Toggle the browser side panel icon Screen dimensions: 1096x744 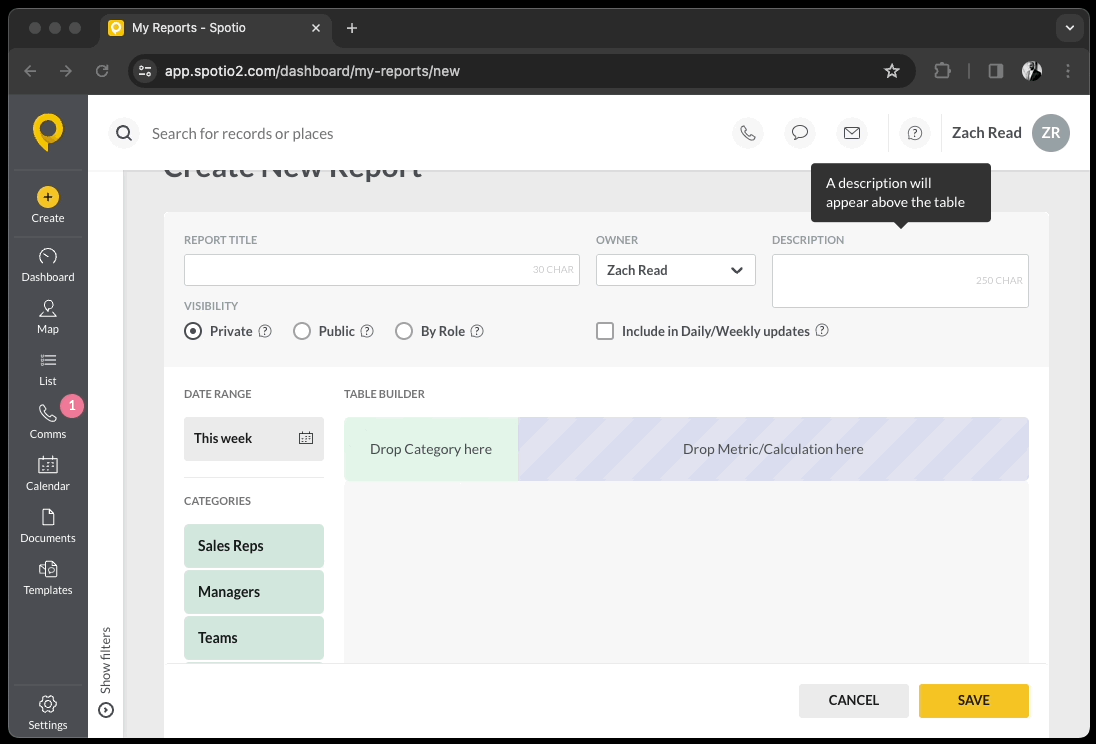995,71
